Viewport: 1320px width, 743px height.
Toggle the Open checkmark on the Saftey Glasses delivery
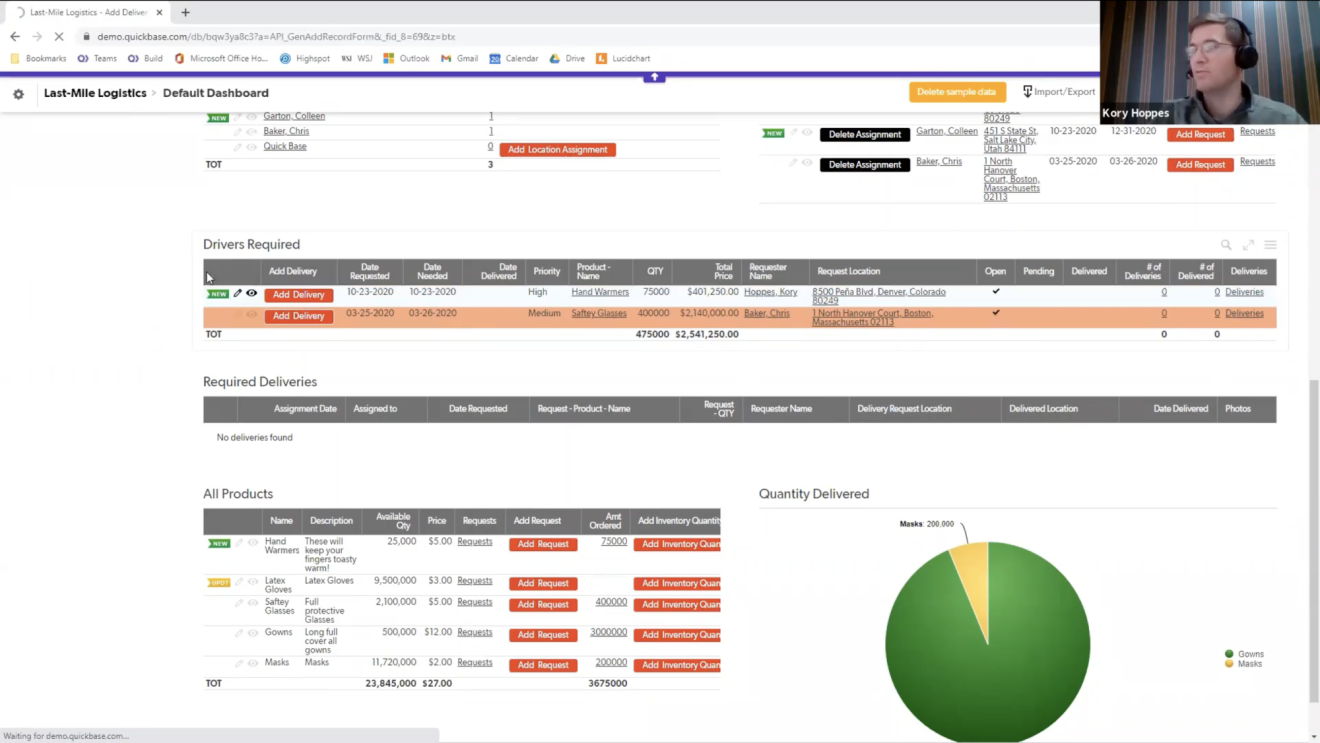point(995,313)
